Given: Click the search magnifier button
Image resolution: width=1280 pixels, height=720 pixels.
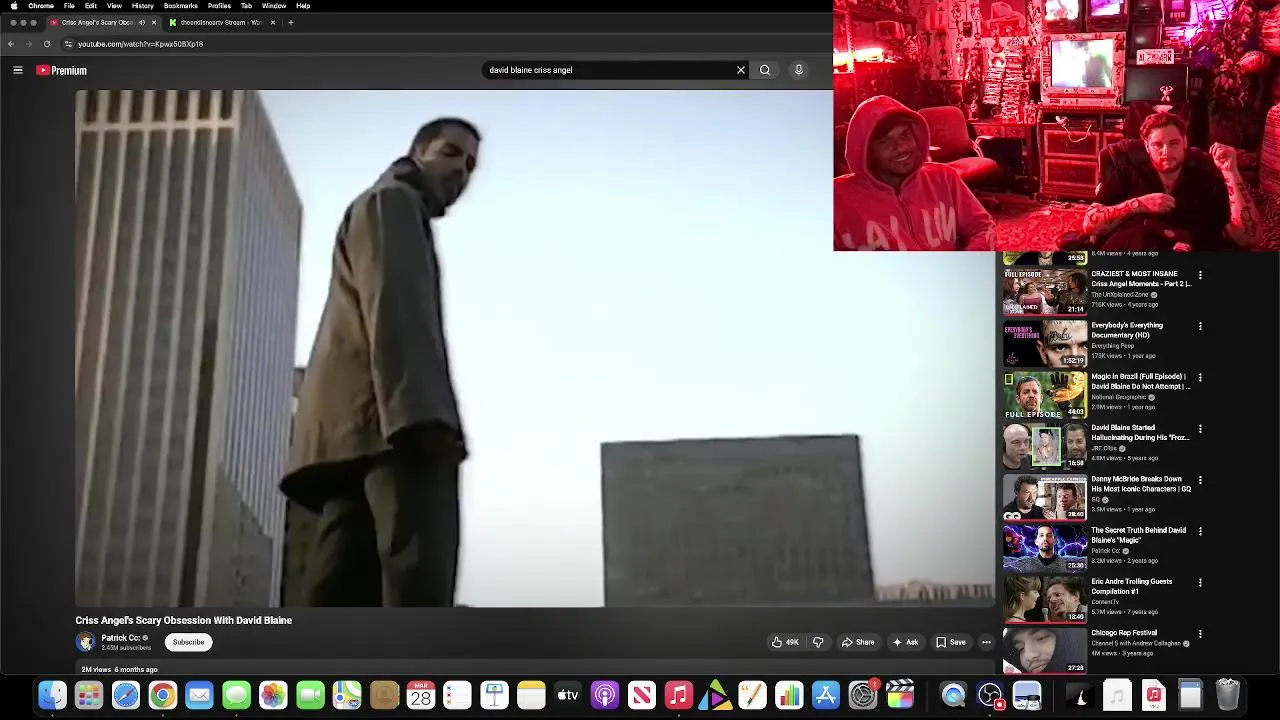Looking at the screenshot, I should point(765,70).
